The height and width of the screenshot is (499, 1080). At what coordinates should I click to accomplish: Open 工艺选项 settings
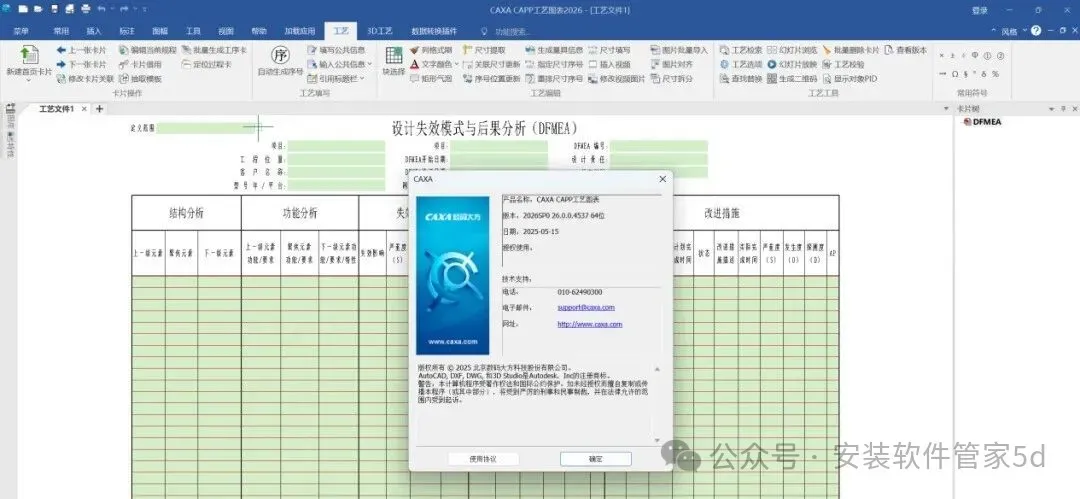pyautogui.click(x=741, y=64)
